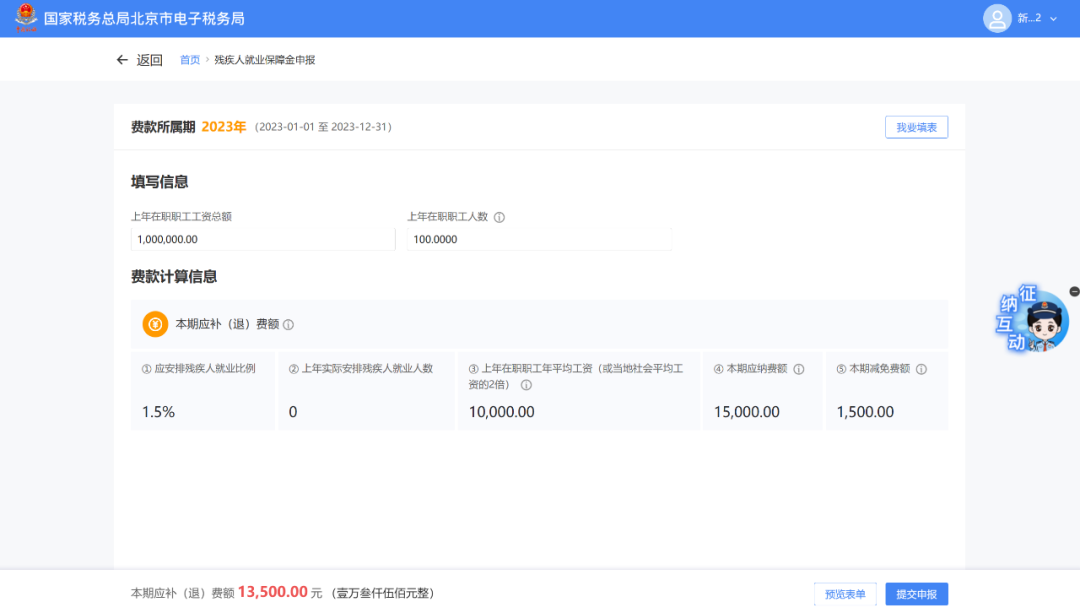Viewport: 1080px width, 613px height.
Task: Click the 预览表单 button
Action: [x=845, y=594]
